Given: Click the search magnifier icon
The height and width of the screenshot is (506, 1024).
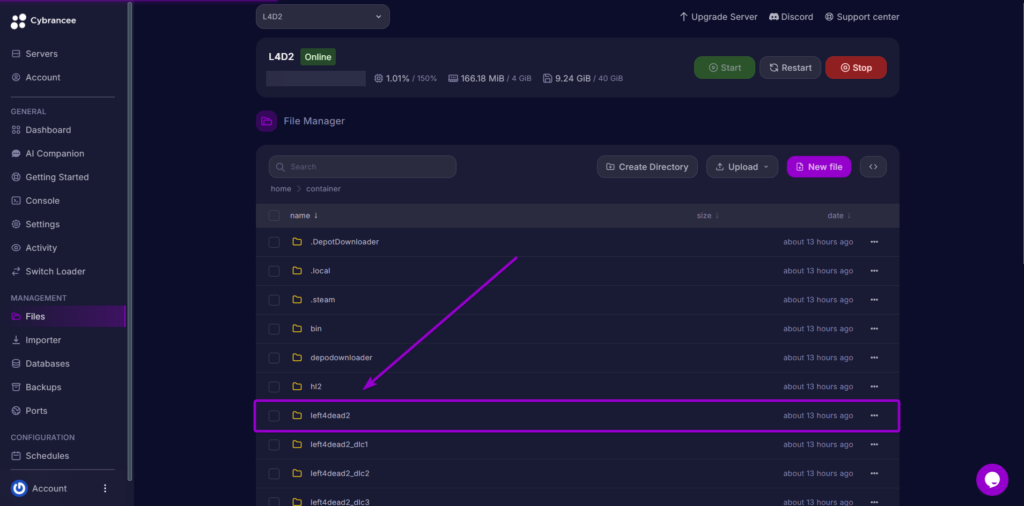Looking at the screenshot, I should click(281, 167).
